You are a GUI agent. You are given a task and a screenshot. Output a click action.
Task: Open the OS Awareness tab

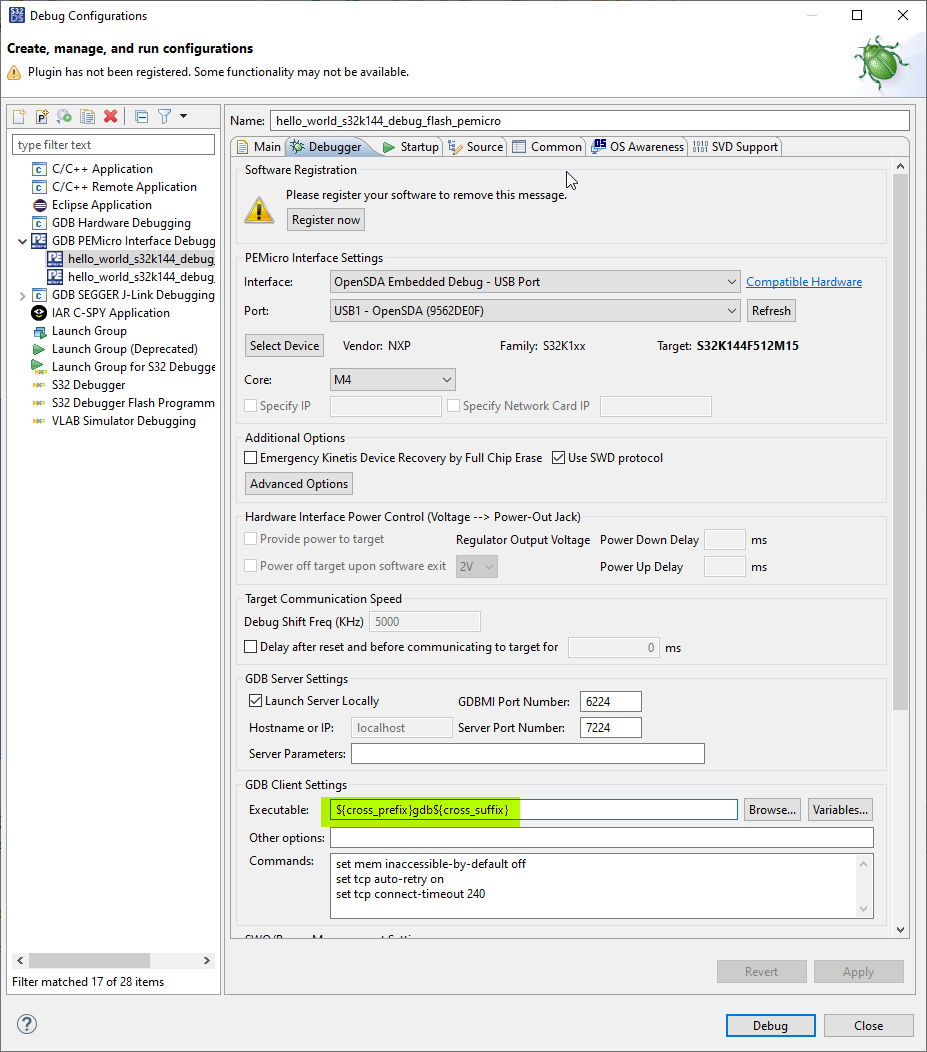(x=638, y=146)
